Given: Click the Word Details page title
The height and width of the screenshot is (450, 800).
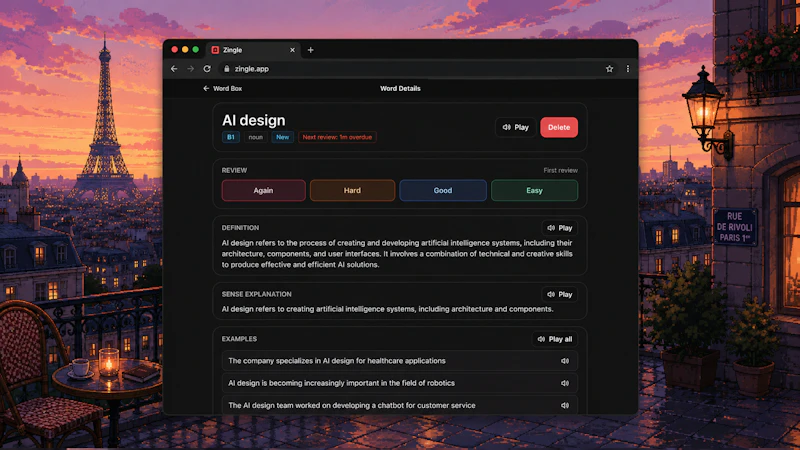Looking at the screenshot, I should pos(400,88).
